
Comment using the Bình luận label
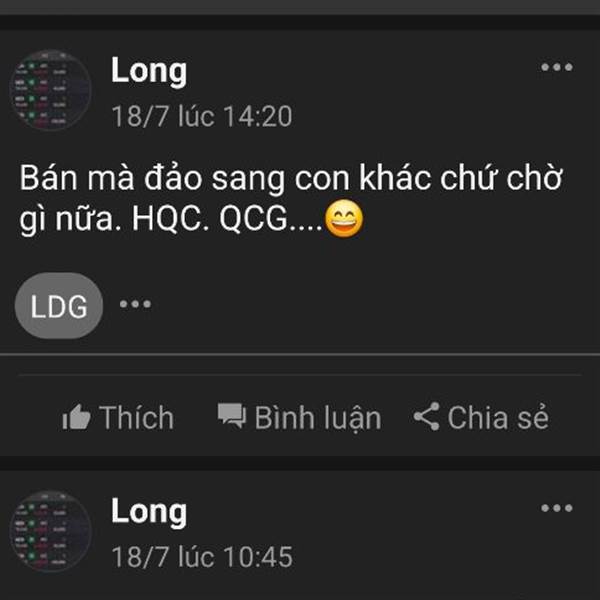pyautogui.click(x=318, y=418)
